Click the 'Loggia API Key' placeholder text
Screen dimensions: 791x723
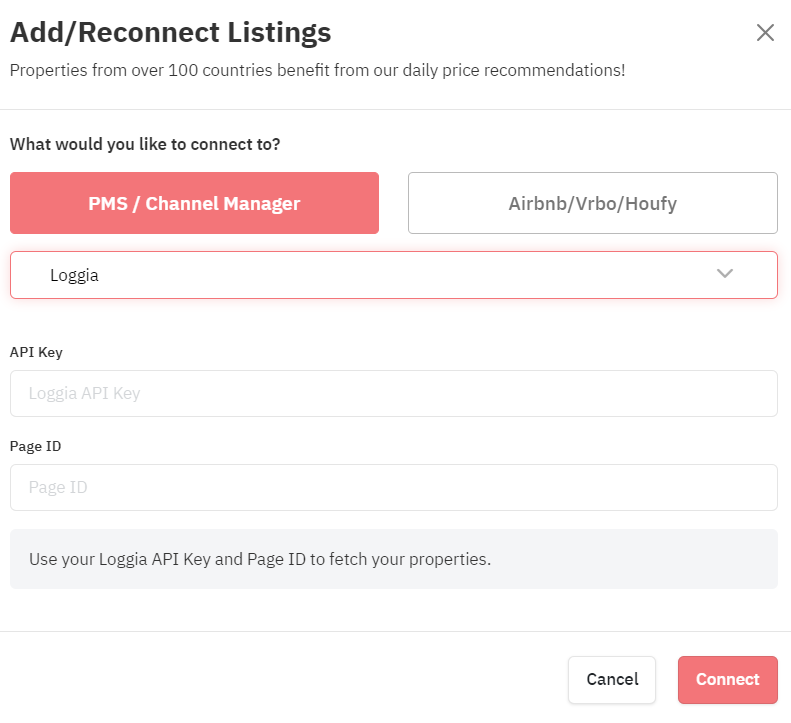[x=84, y=394]
